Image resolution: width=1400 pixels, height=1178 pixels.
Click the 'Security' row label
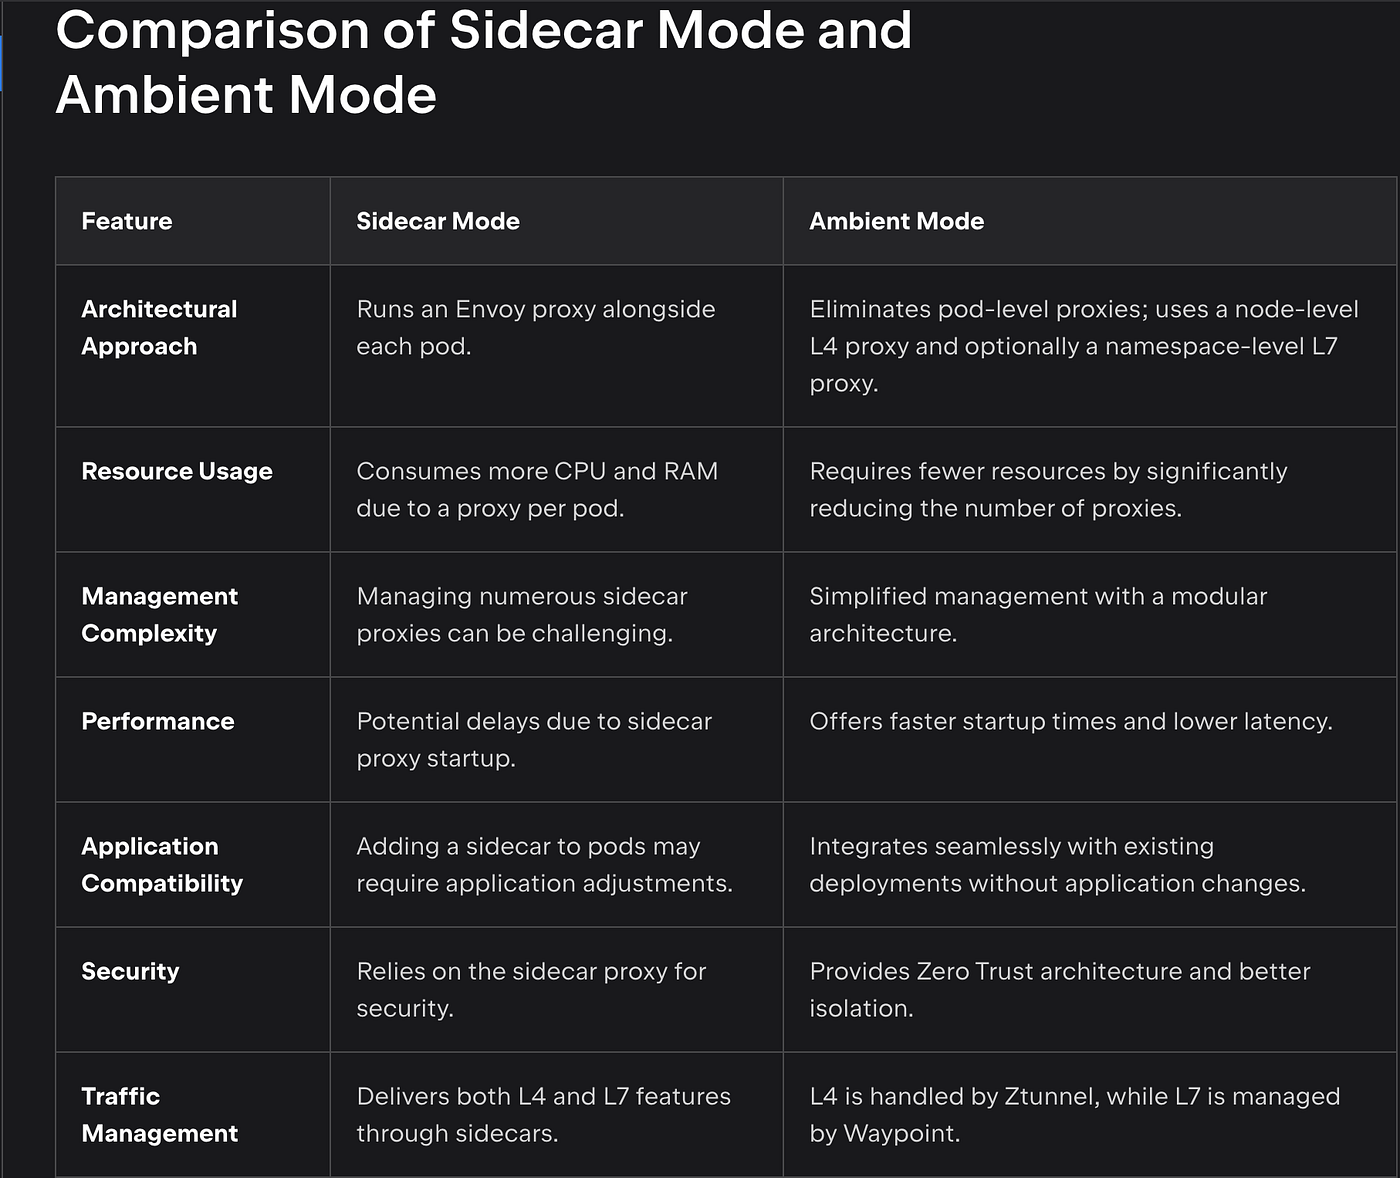tap(130, 971)
